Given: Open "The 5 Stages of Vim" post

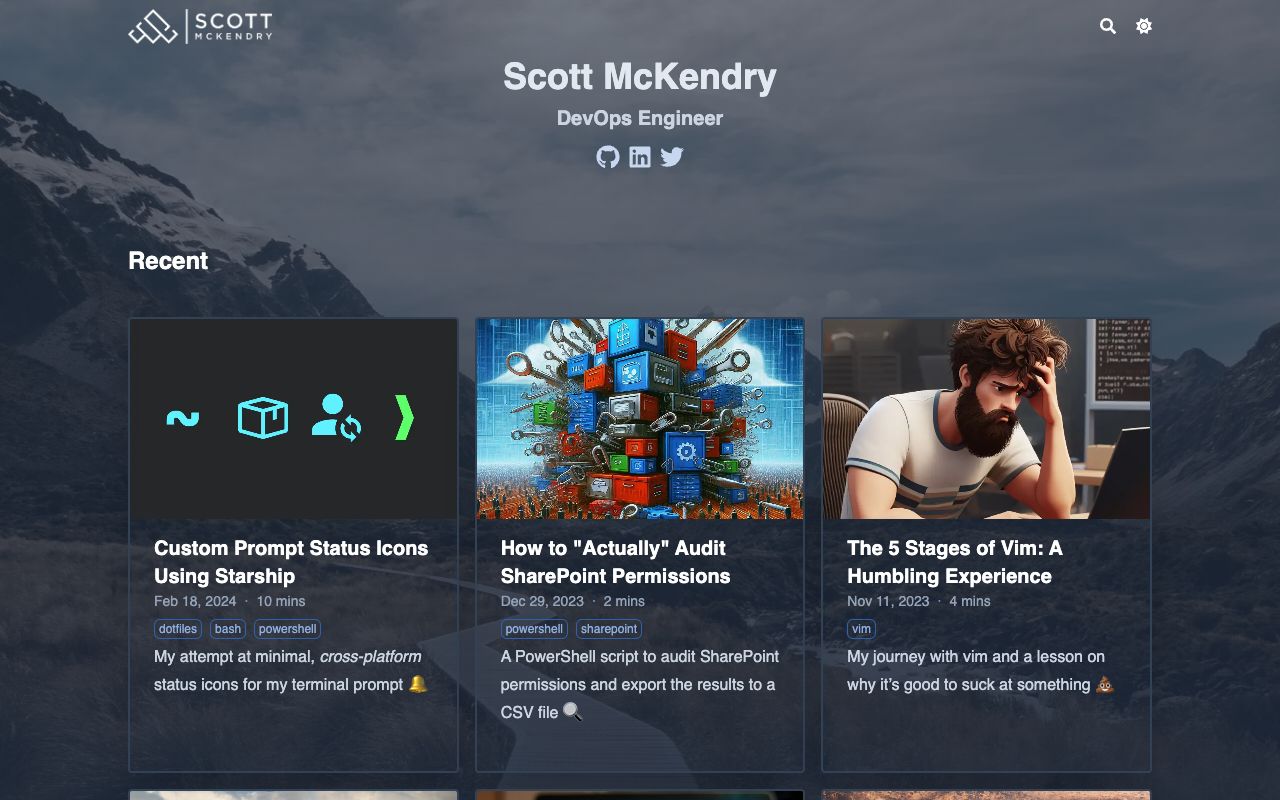Looking at the screenshot, I should pos(954,562).
